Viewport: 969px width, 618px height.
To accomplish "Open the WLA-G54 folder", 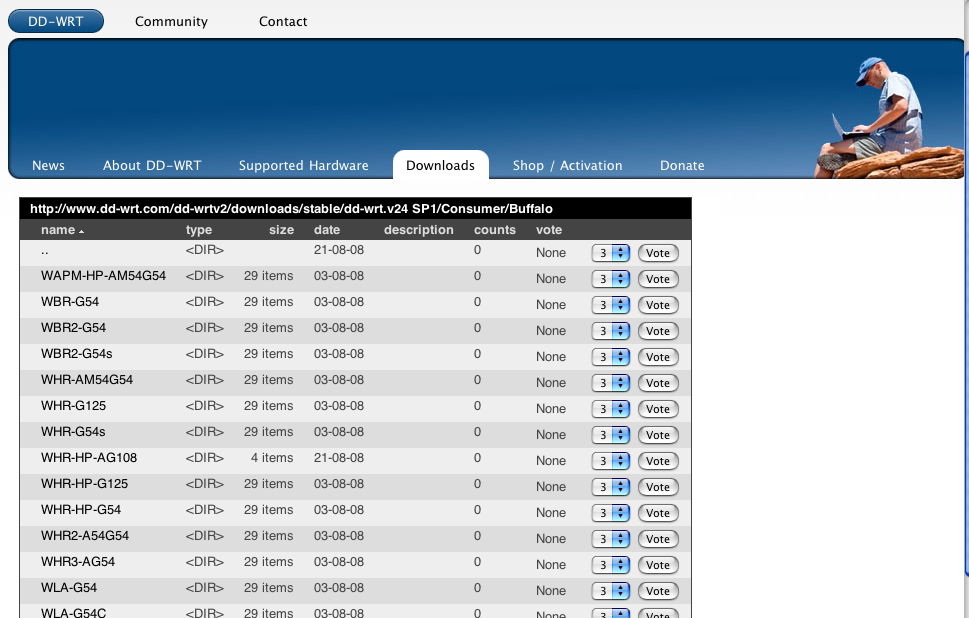I will pyautogui.click(x=69, y=588).
